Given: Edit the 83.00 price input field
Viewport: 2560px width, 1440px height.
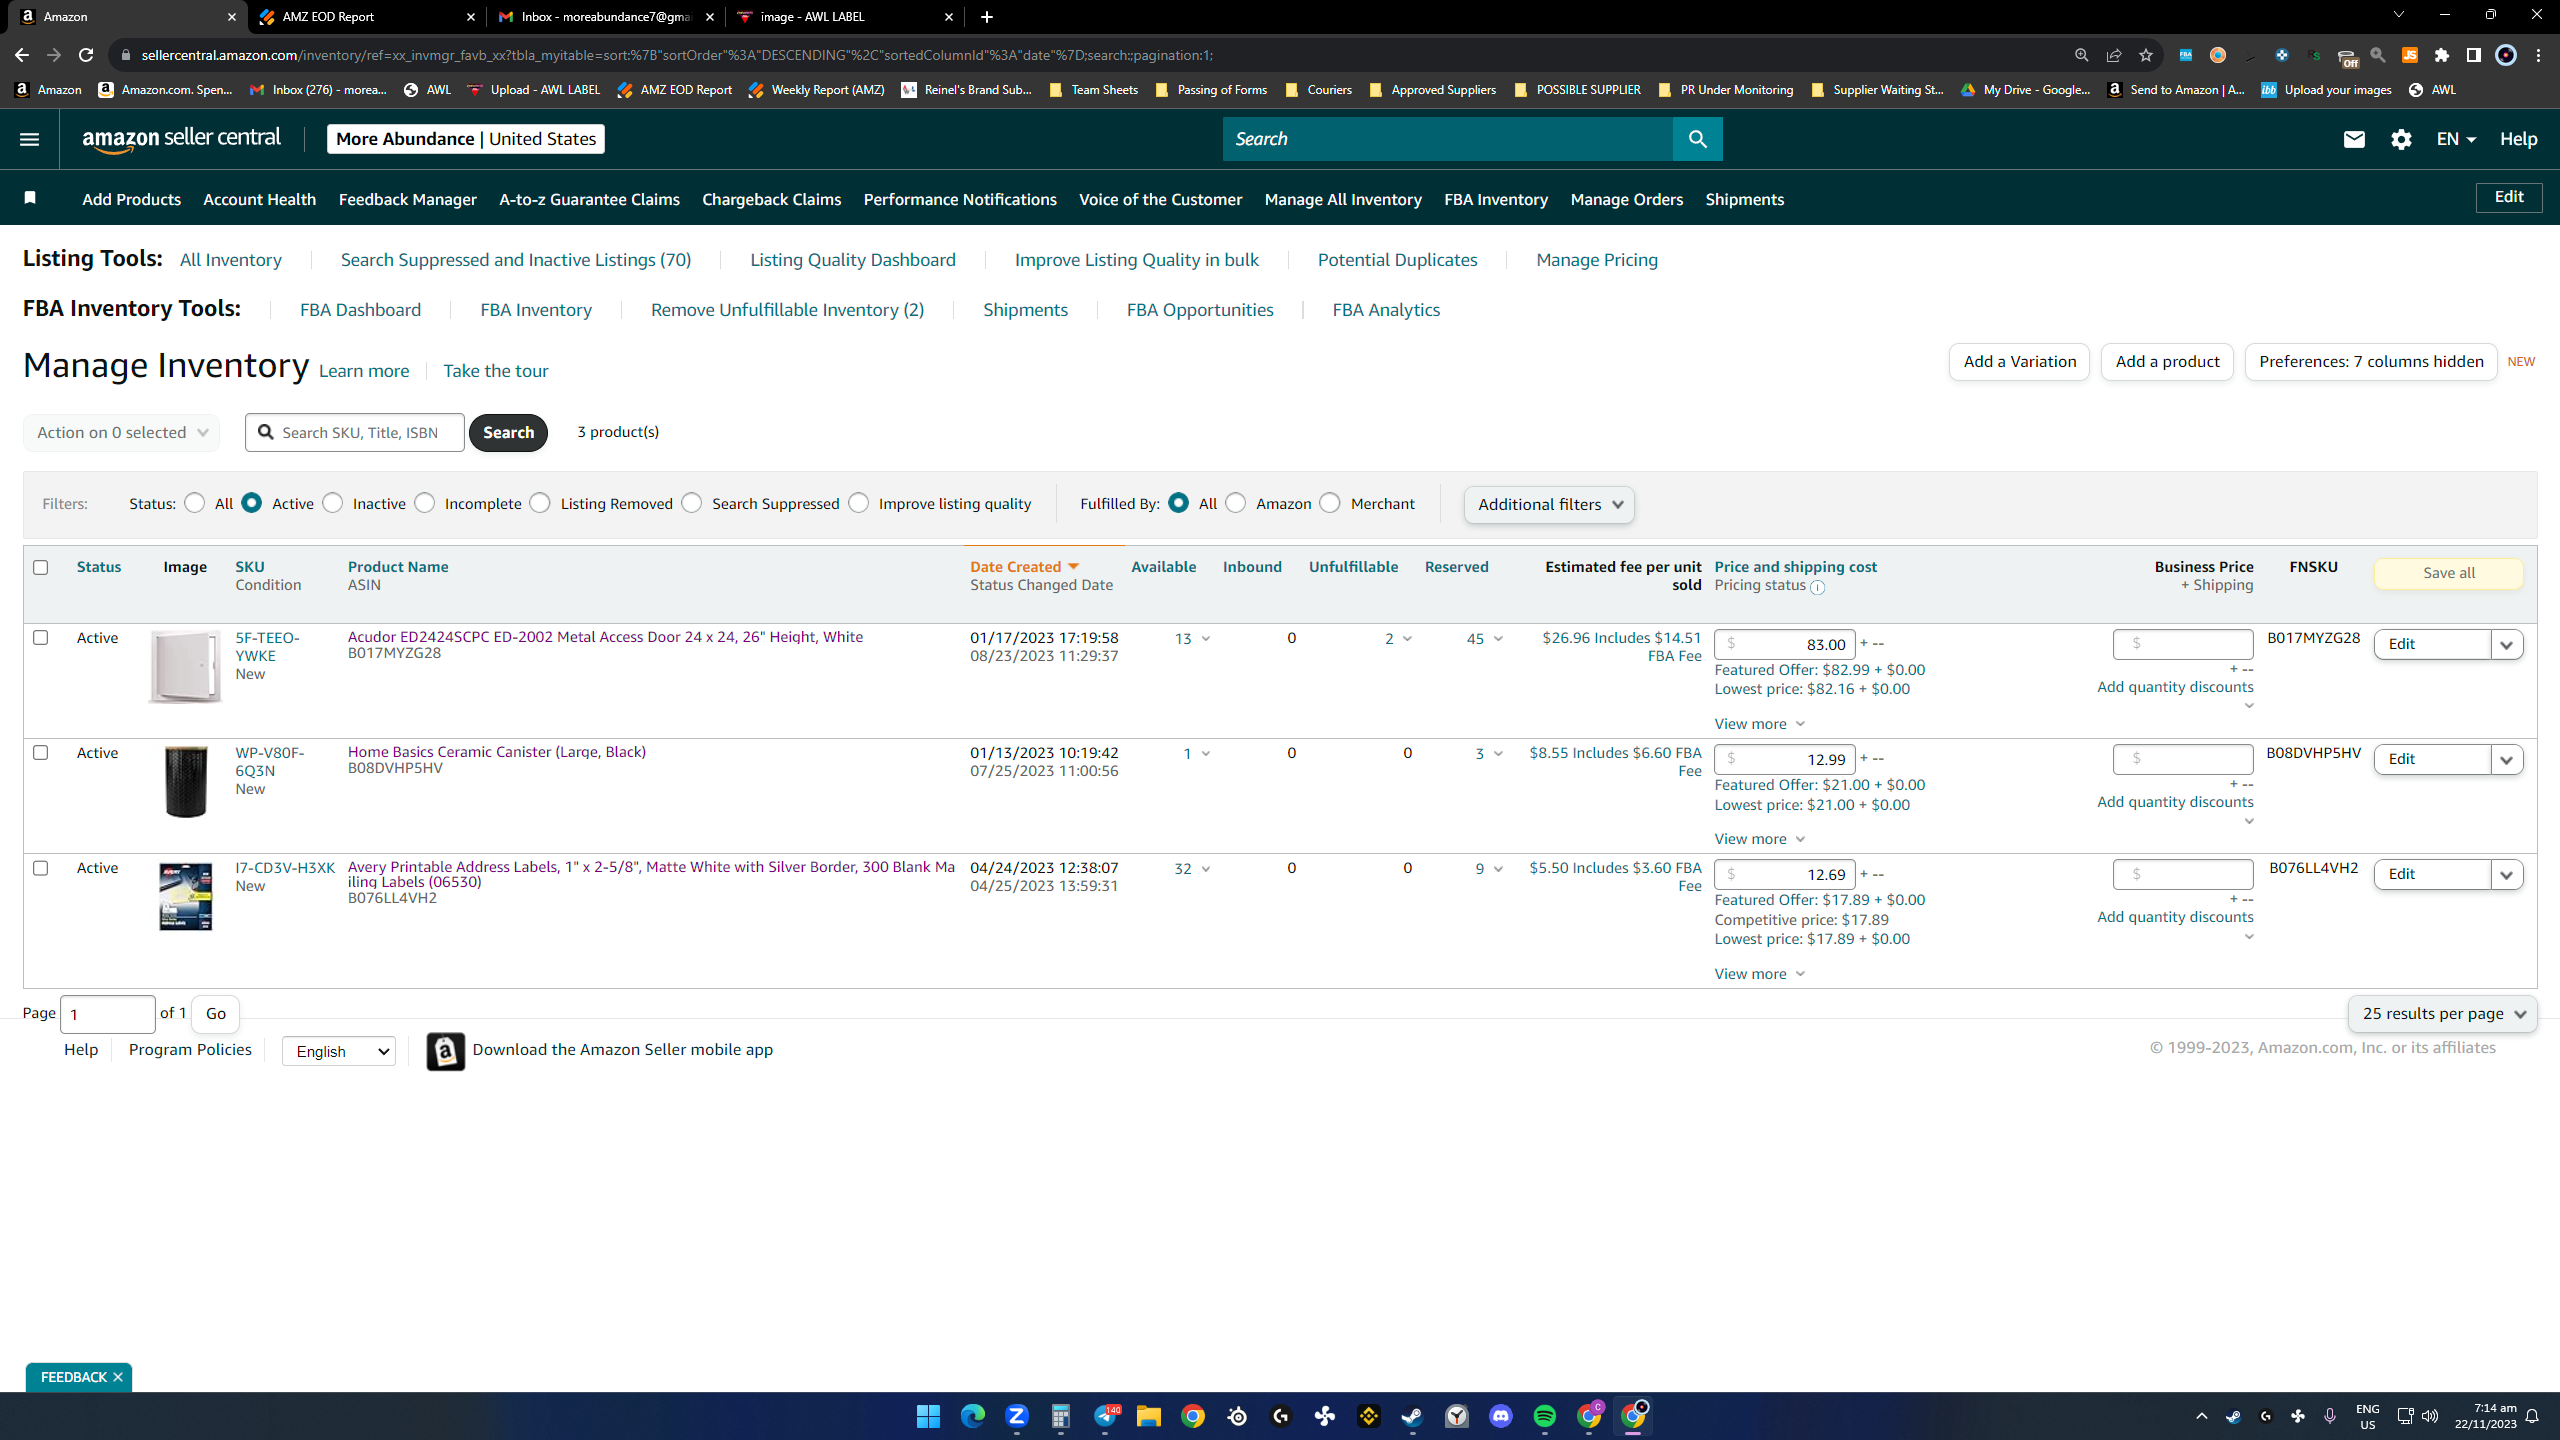Looking at the screenshot, I should 1785,645.
